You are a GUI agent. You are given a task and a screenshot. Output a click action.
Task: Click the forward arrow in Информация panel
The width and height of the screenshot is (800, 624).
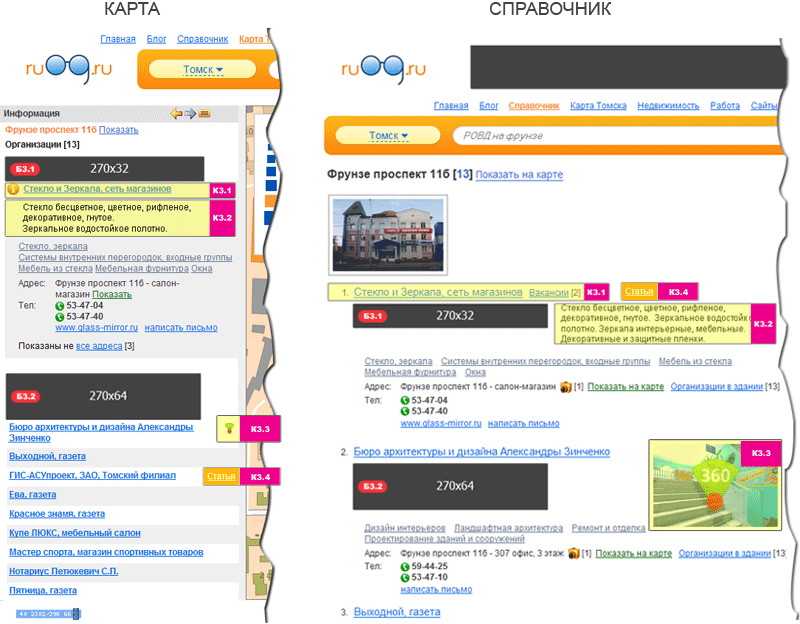[191, 114]
